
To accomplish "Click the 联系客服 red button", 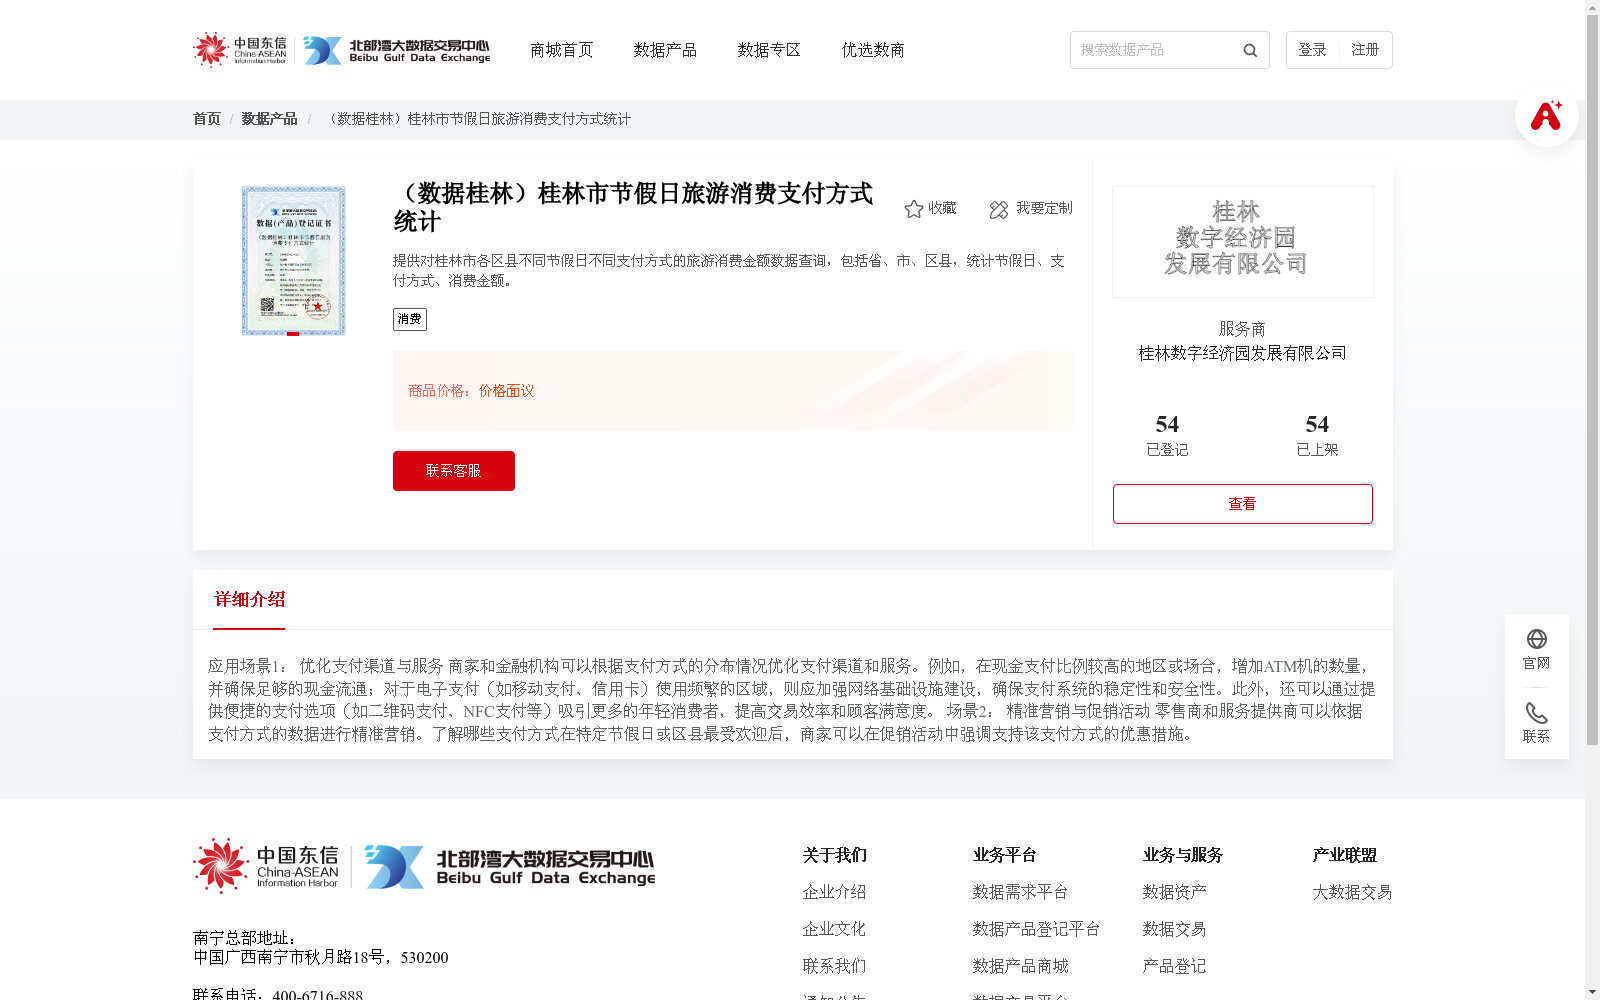I will point(454,471).
